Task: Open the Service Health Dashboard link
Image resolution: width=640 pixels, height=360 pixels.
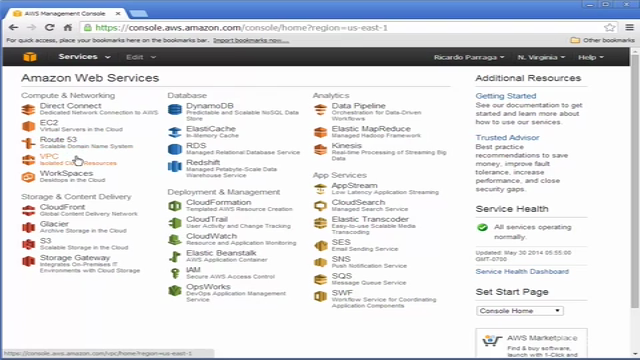Action: click(522, 271)
